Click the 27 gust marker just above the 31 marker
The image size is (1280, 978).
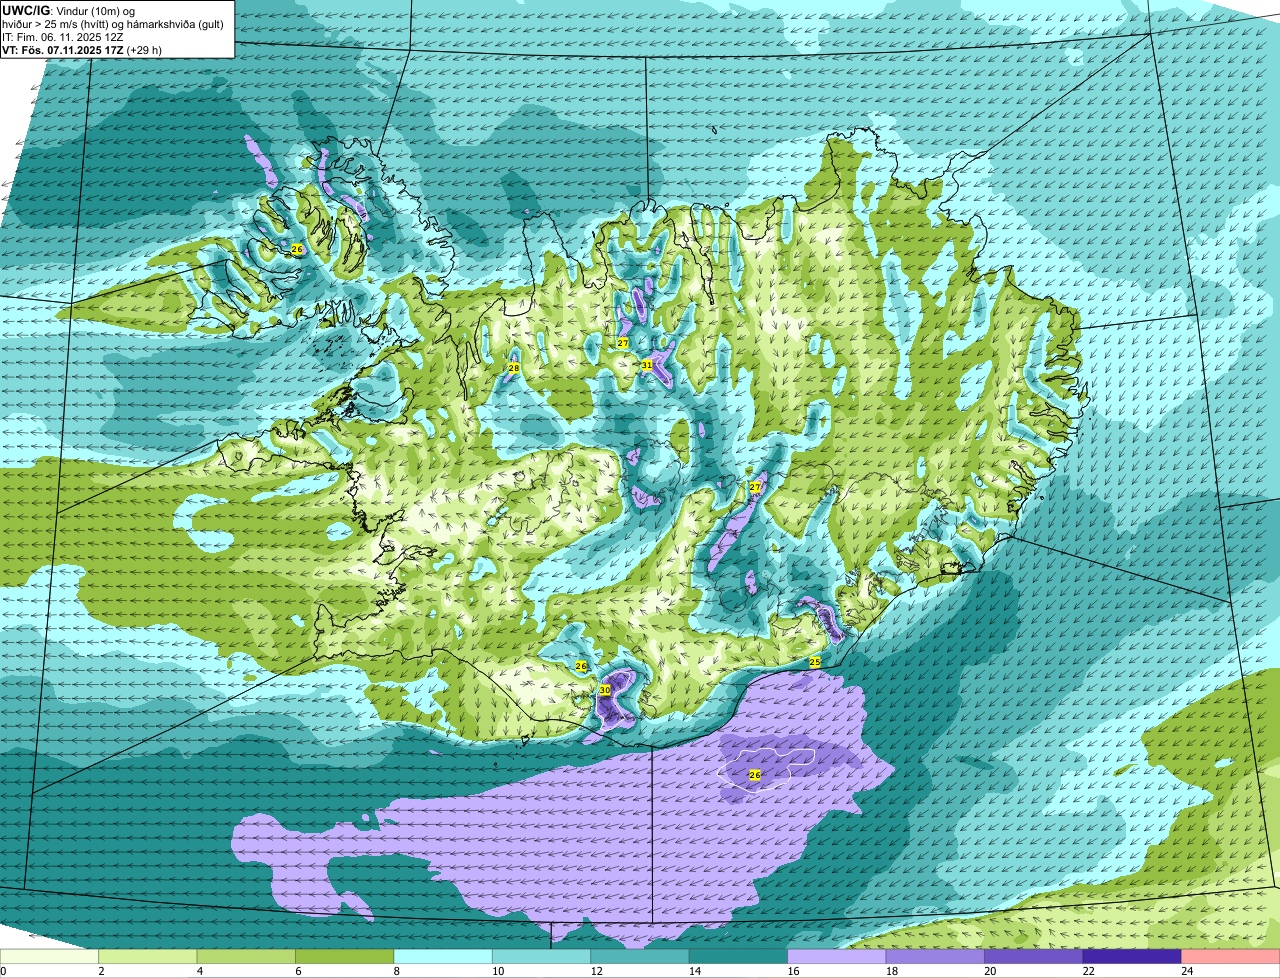coord(623,343)
